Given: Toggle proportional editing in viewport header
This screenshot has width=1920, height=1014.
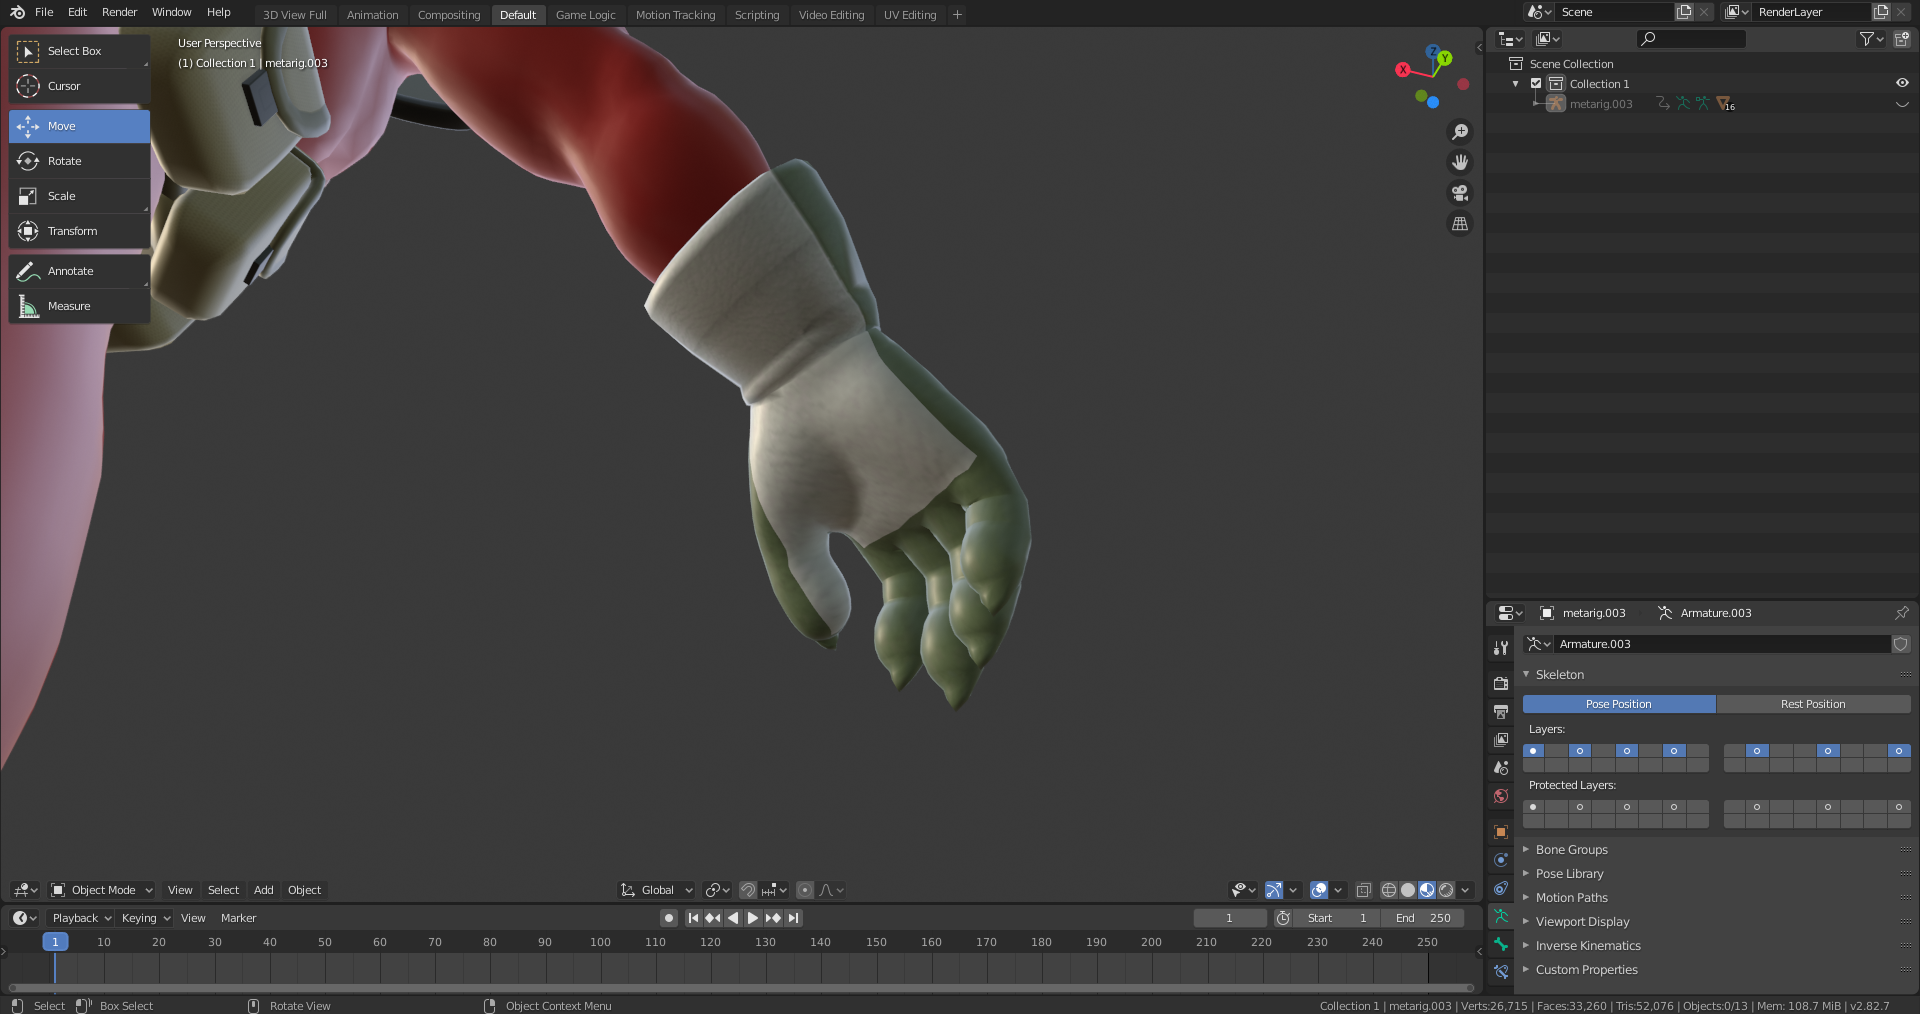Looking at the screenshot, I should (805, 890).
